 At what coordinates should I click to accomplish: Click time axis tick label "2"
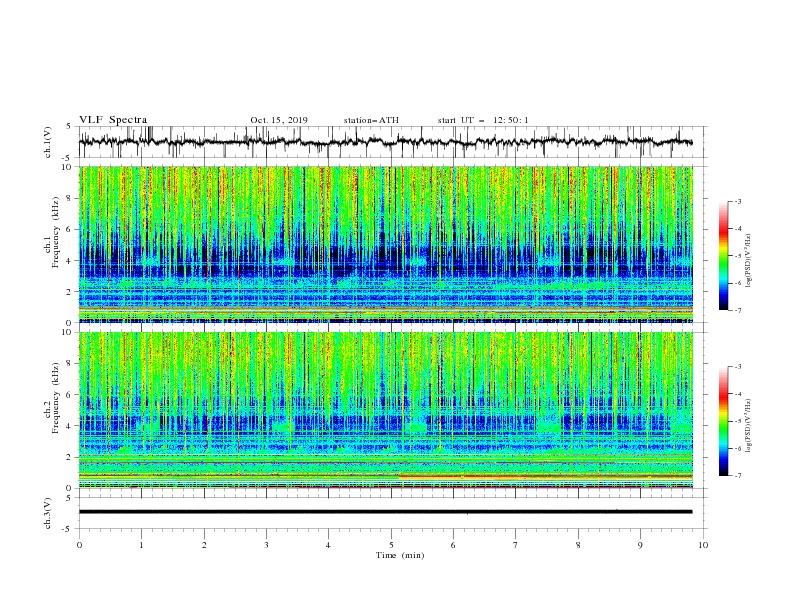pos(204,545)
